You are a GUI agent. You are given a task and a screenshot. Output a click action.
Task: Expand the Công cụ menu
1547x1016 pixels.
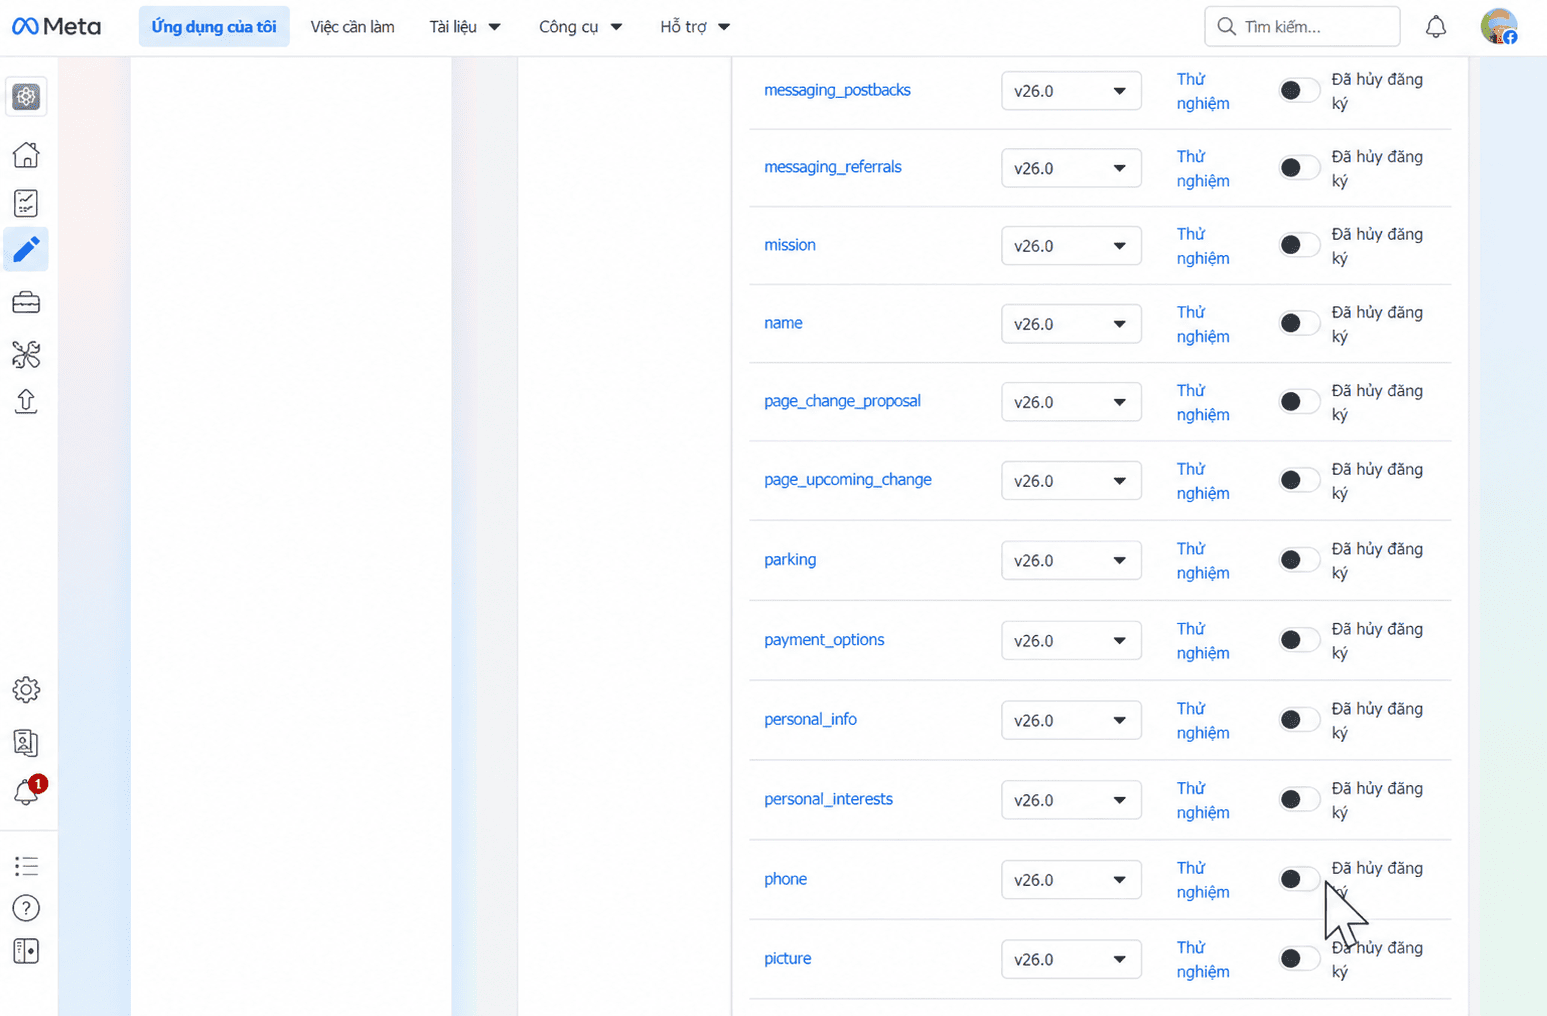pyautogui.click(x=580, y=27)
